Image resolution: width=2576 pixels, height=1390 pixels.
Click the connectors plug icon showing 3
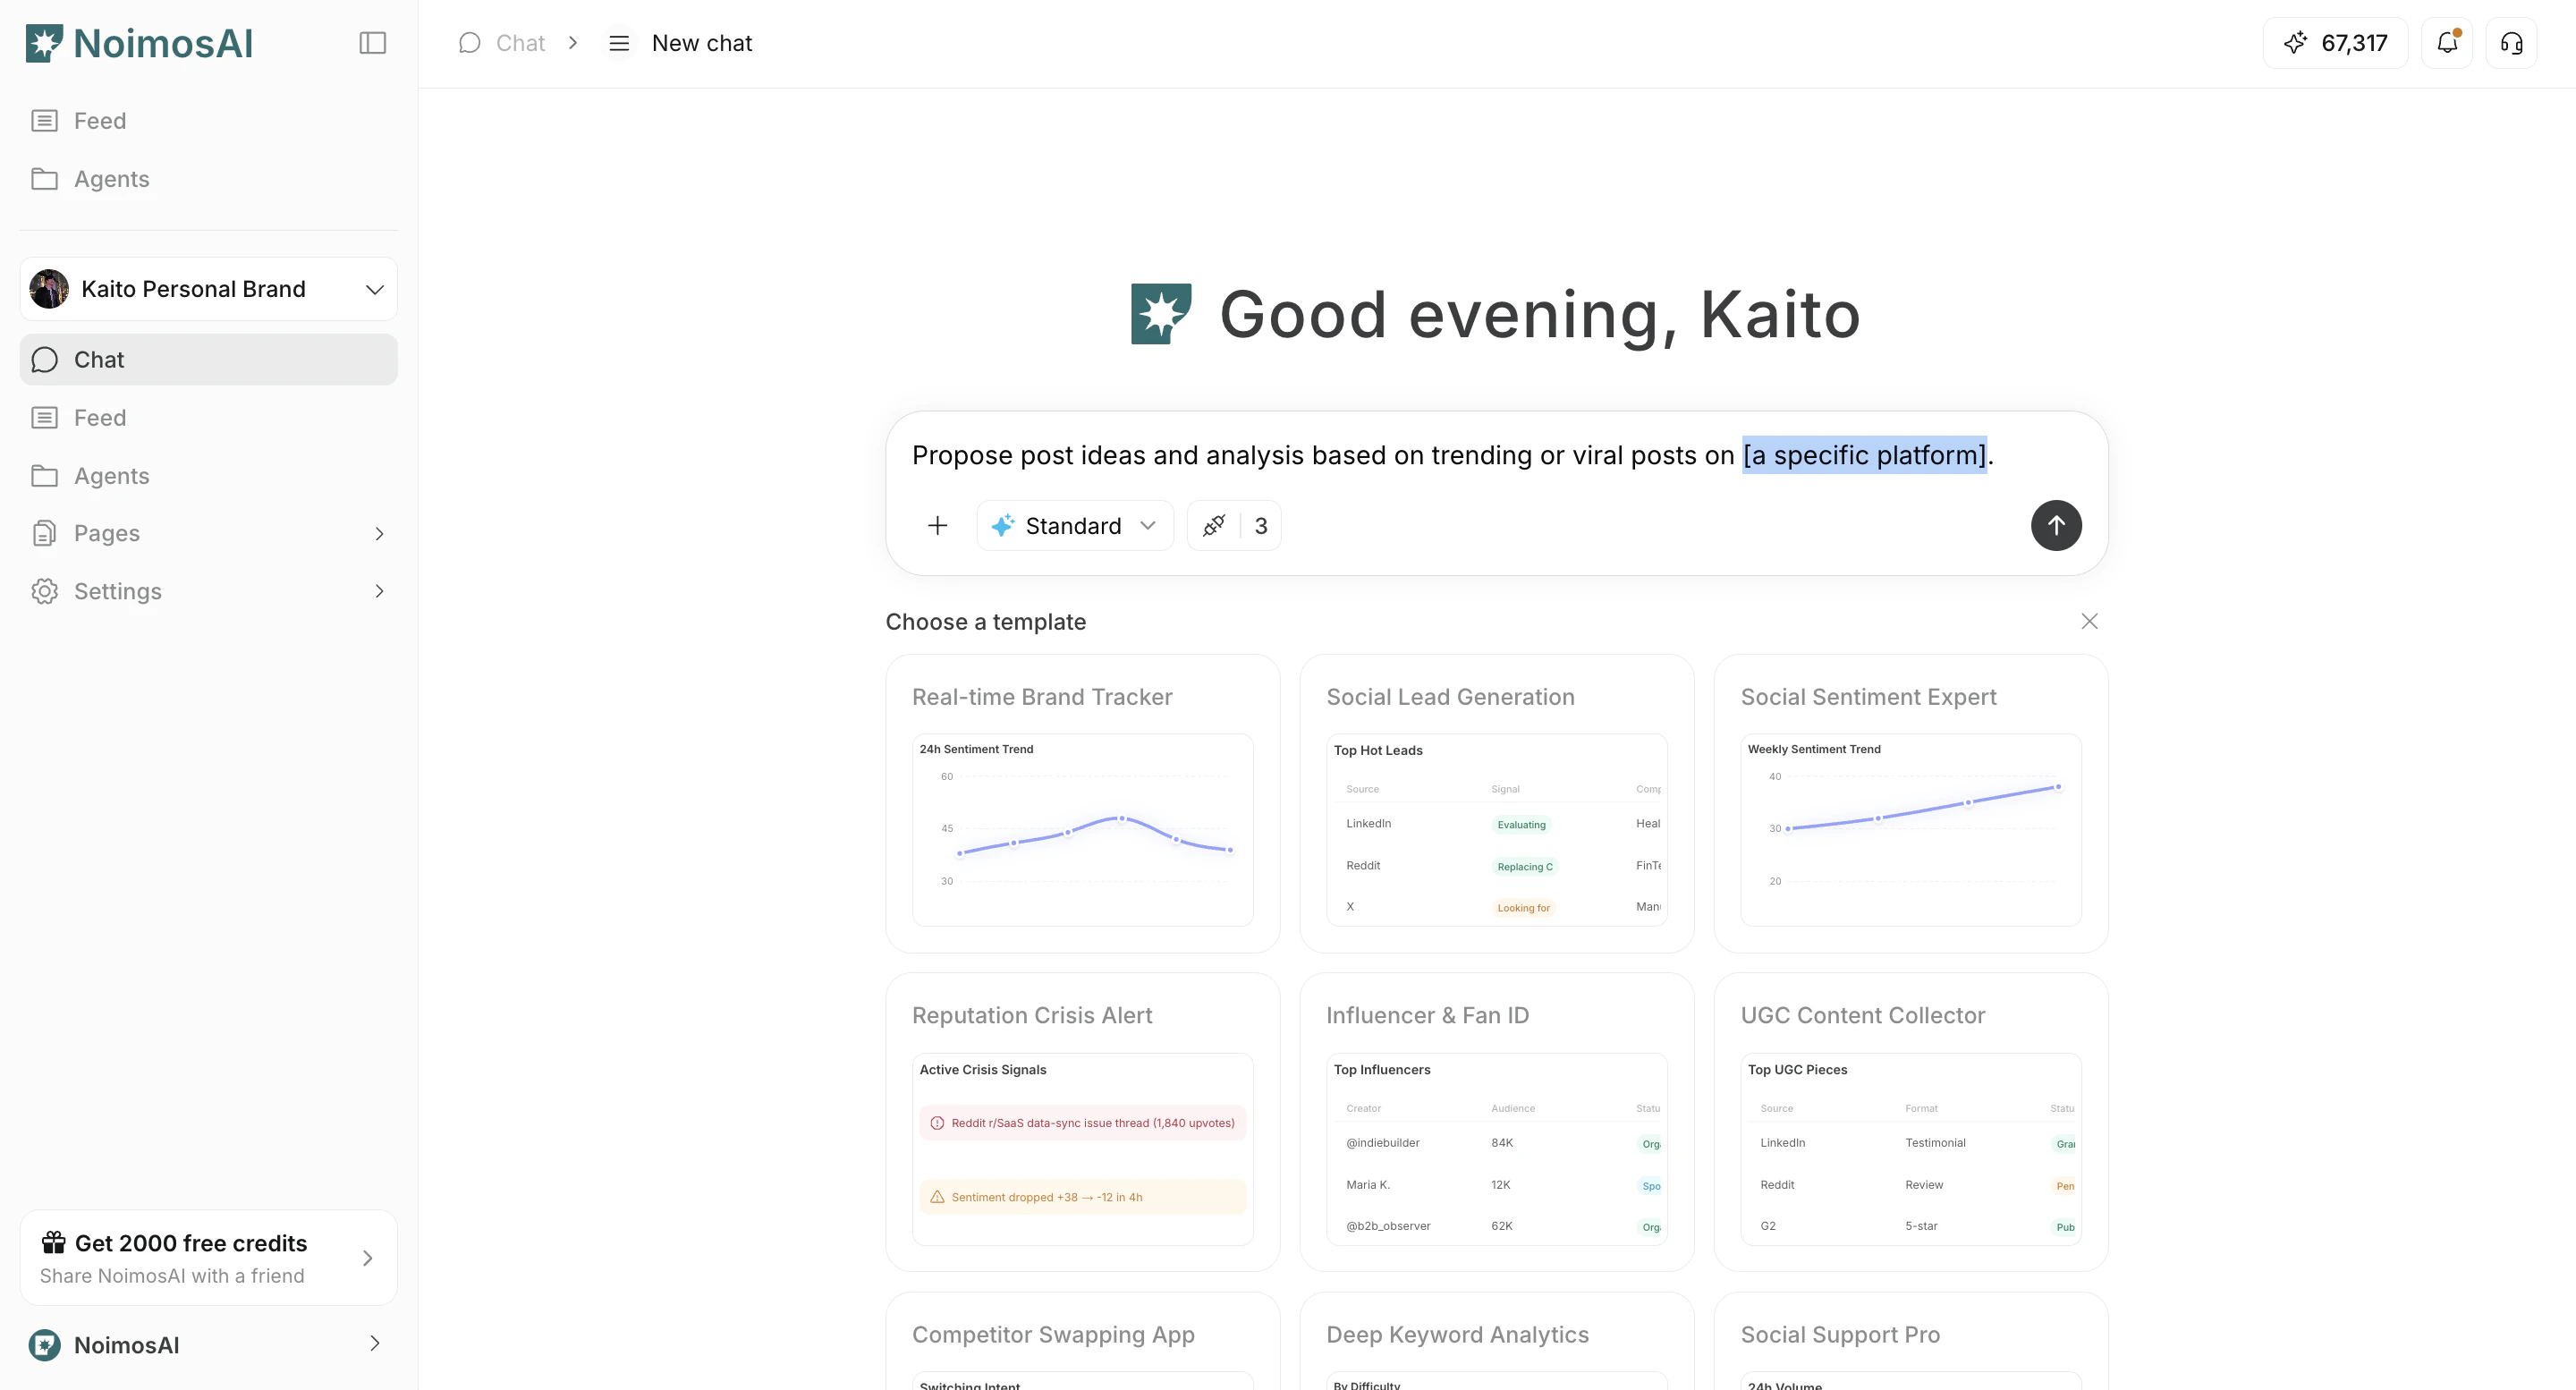coord(1234,526)
